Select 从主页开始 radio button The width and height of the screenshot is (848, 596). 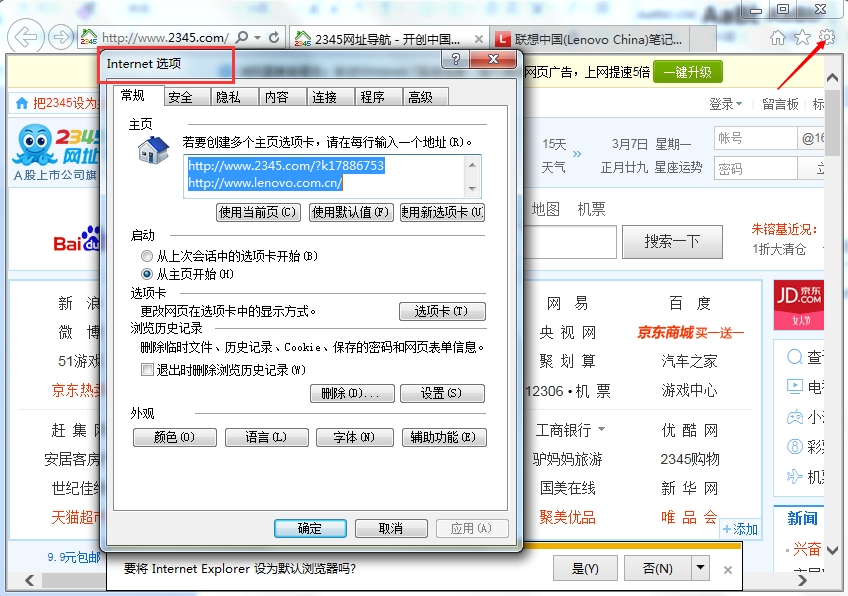147,274
